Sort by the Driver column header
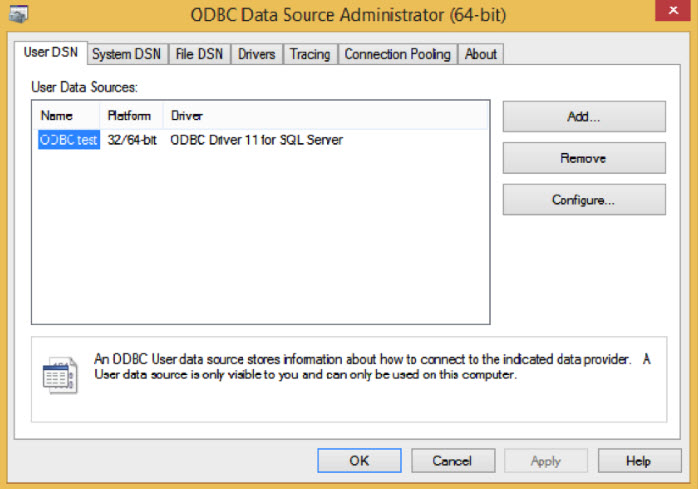 [325, 116]
